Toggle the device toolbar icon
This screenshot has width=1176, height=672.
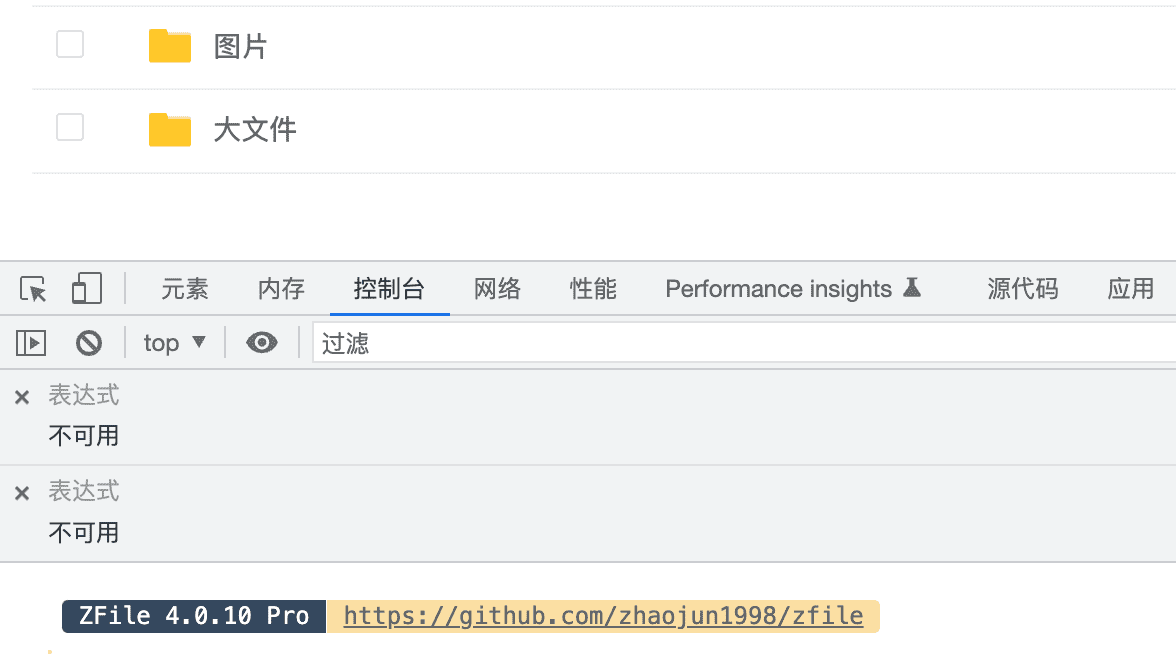[x=87, y=289]
